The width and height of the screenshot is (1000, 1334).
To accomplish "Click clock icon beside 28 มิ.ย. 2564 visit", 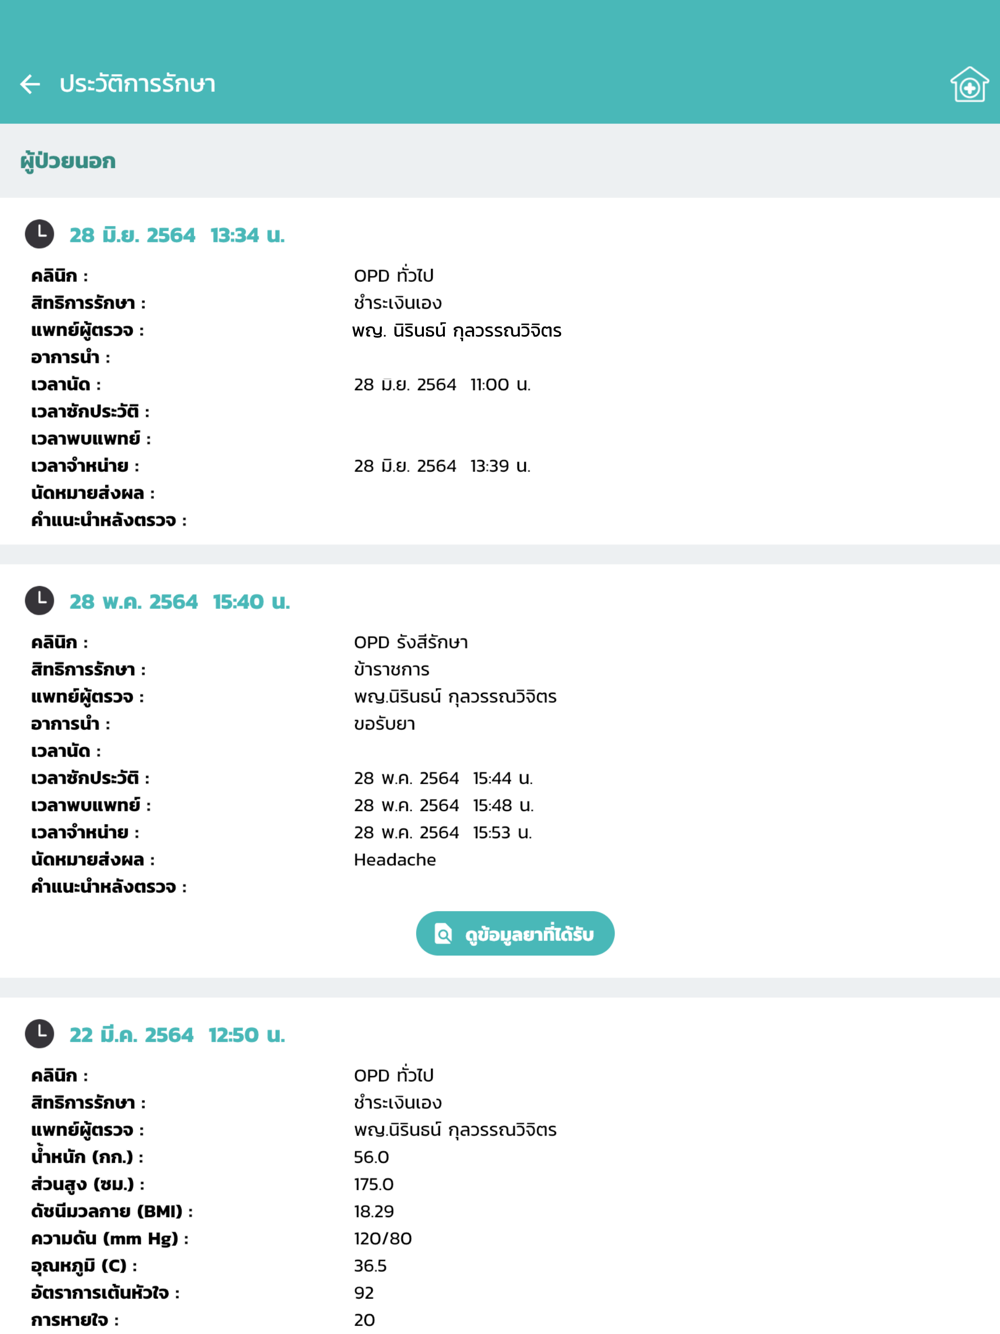I will coord(39,234).
